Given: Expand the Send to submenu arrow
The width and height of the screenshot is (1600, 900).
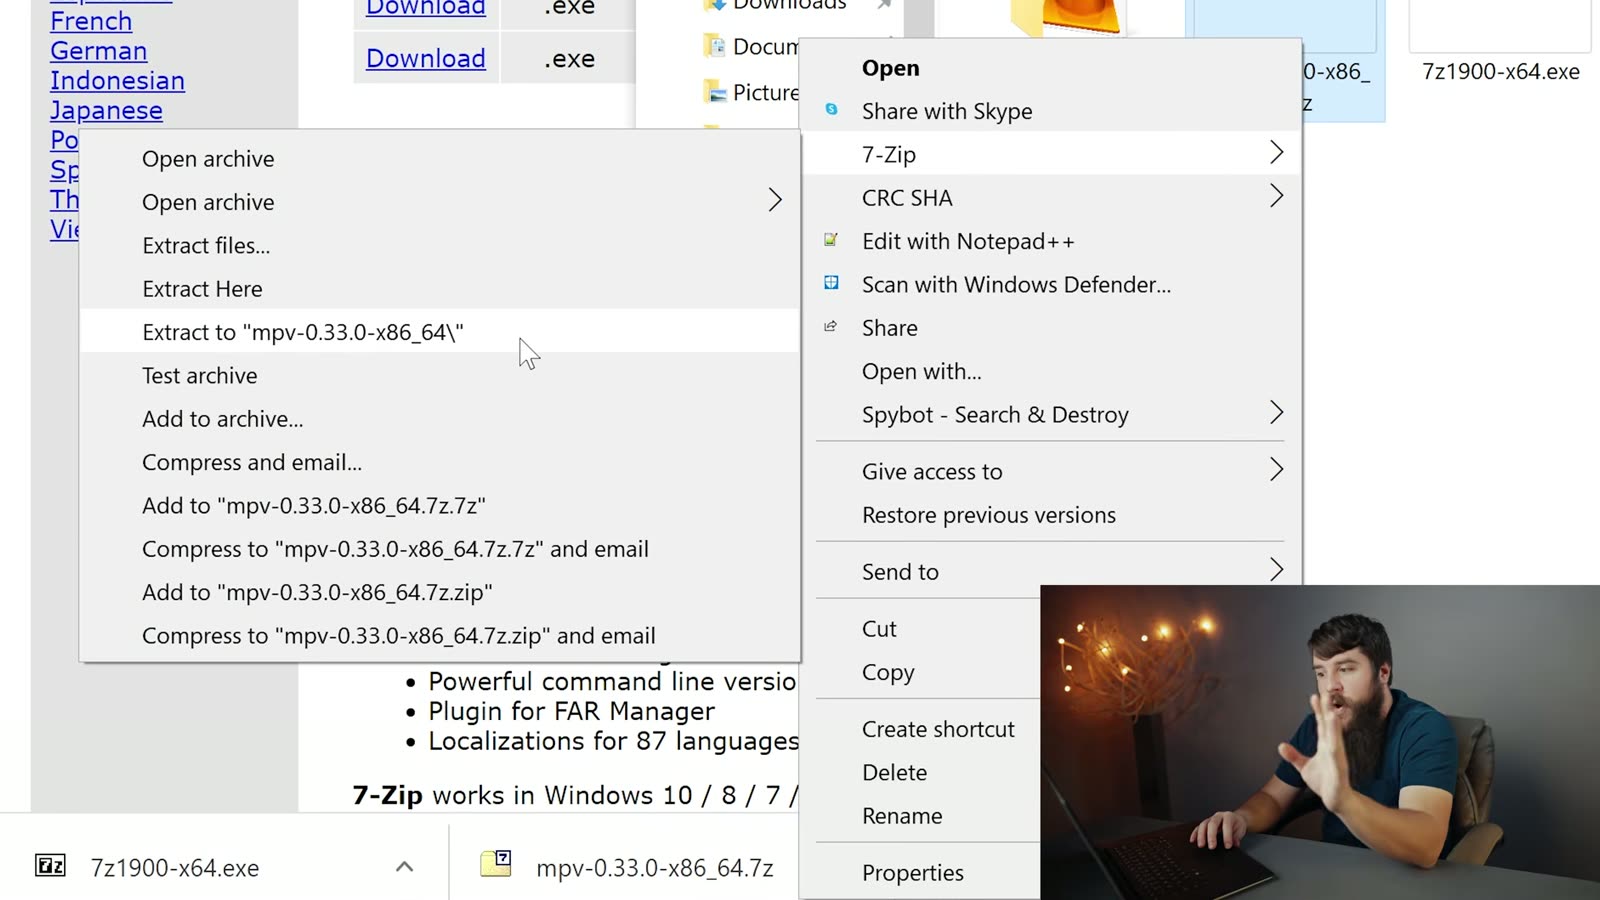Looking at the screenshot, I should 1276,570.
